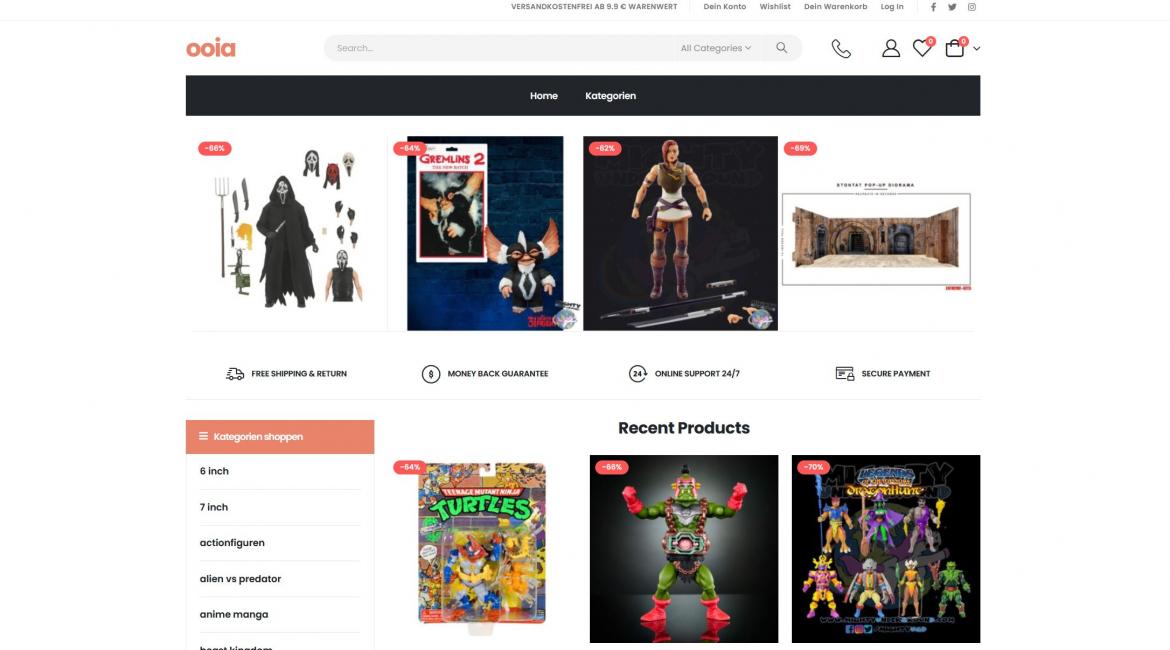
Task: Open the Legends of Dragonore product
Action: tap(886, 549)
